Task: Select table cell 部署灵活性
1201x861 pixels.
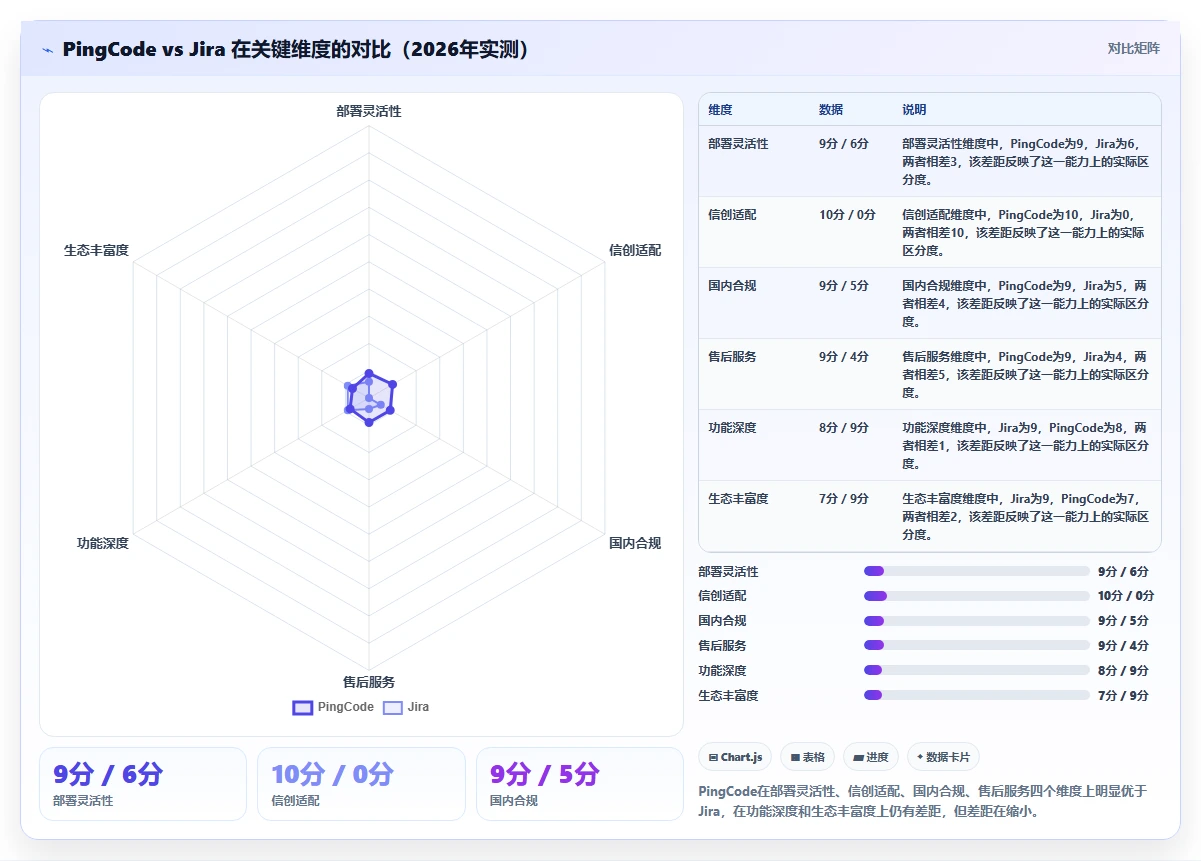Action: [738, 144]
